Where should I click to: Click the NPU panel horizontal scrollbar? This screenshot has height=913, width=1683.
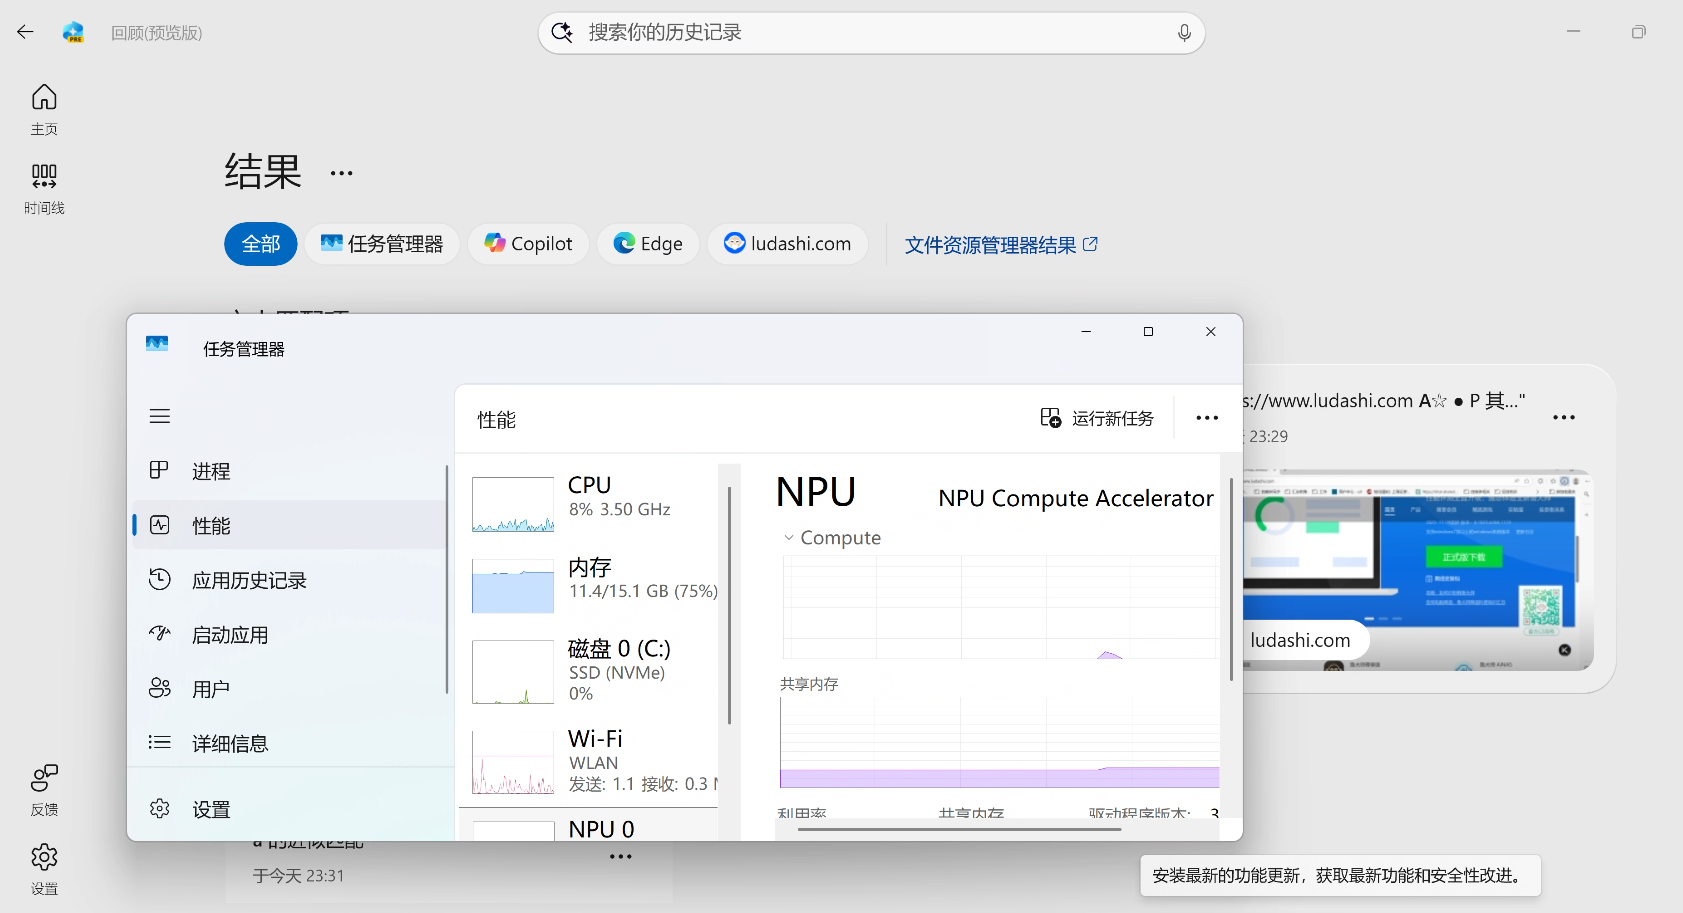(960, 829)
